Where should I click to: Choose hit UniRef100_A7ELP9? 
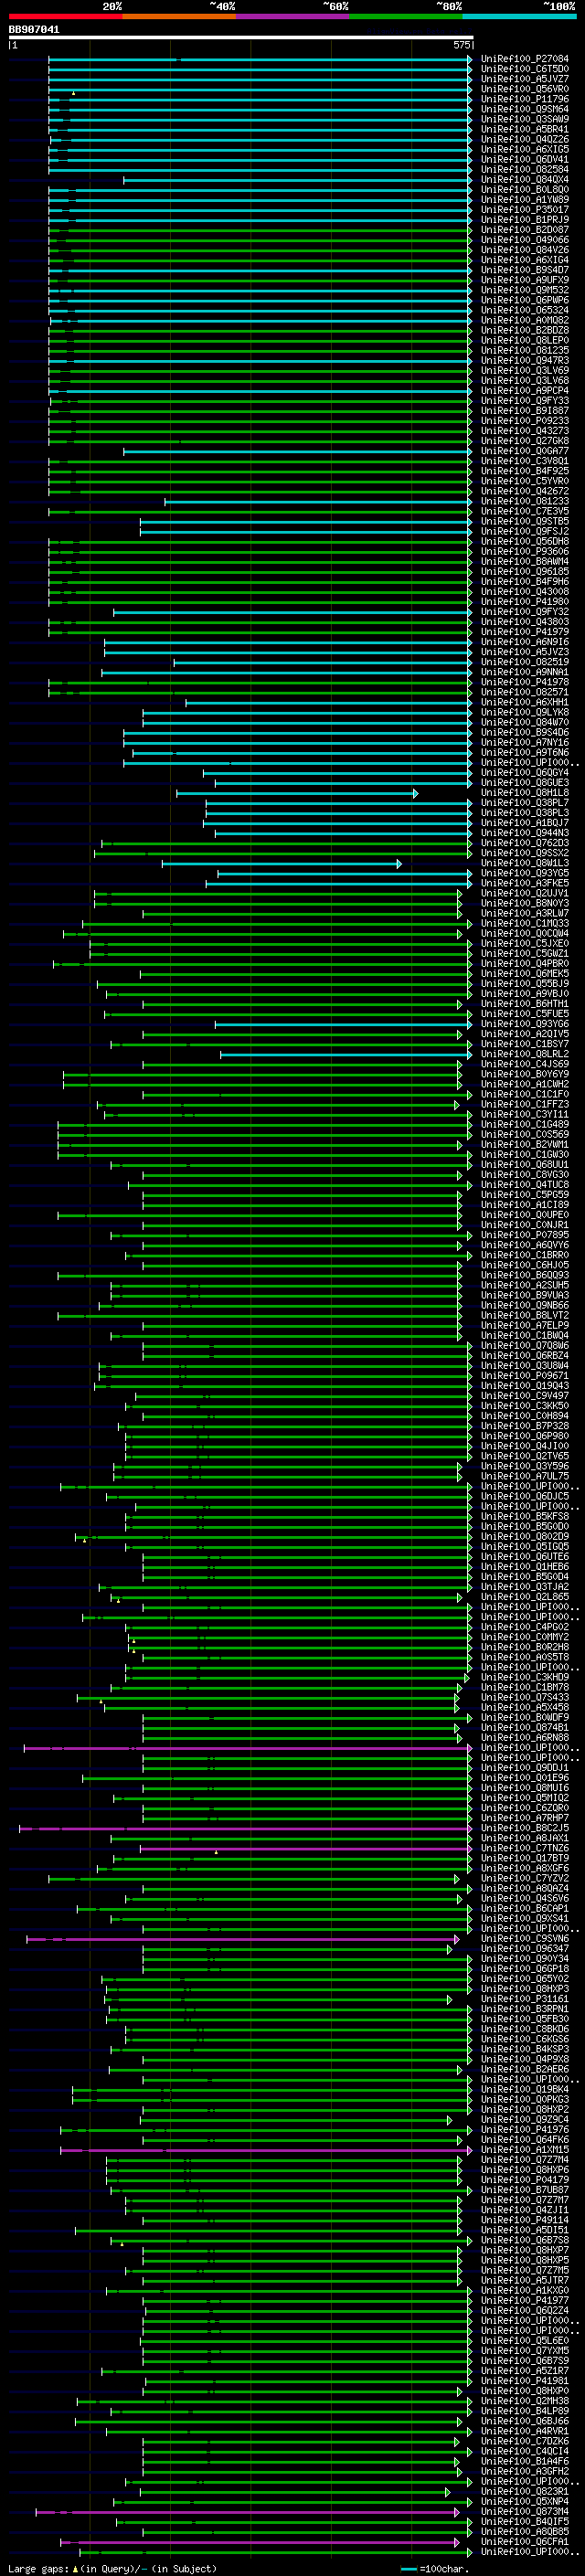[525, 1326]
